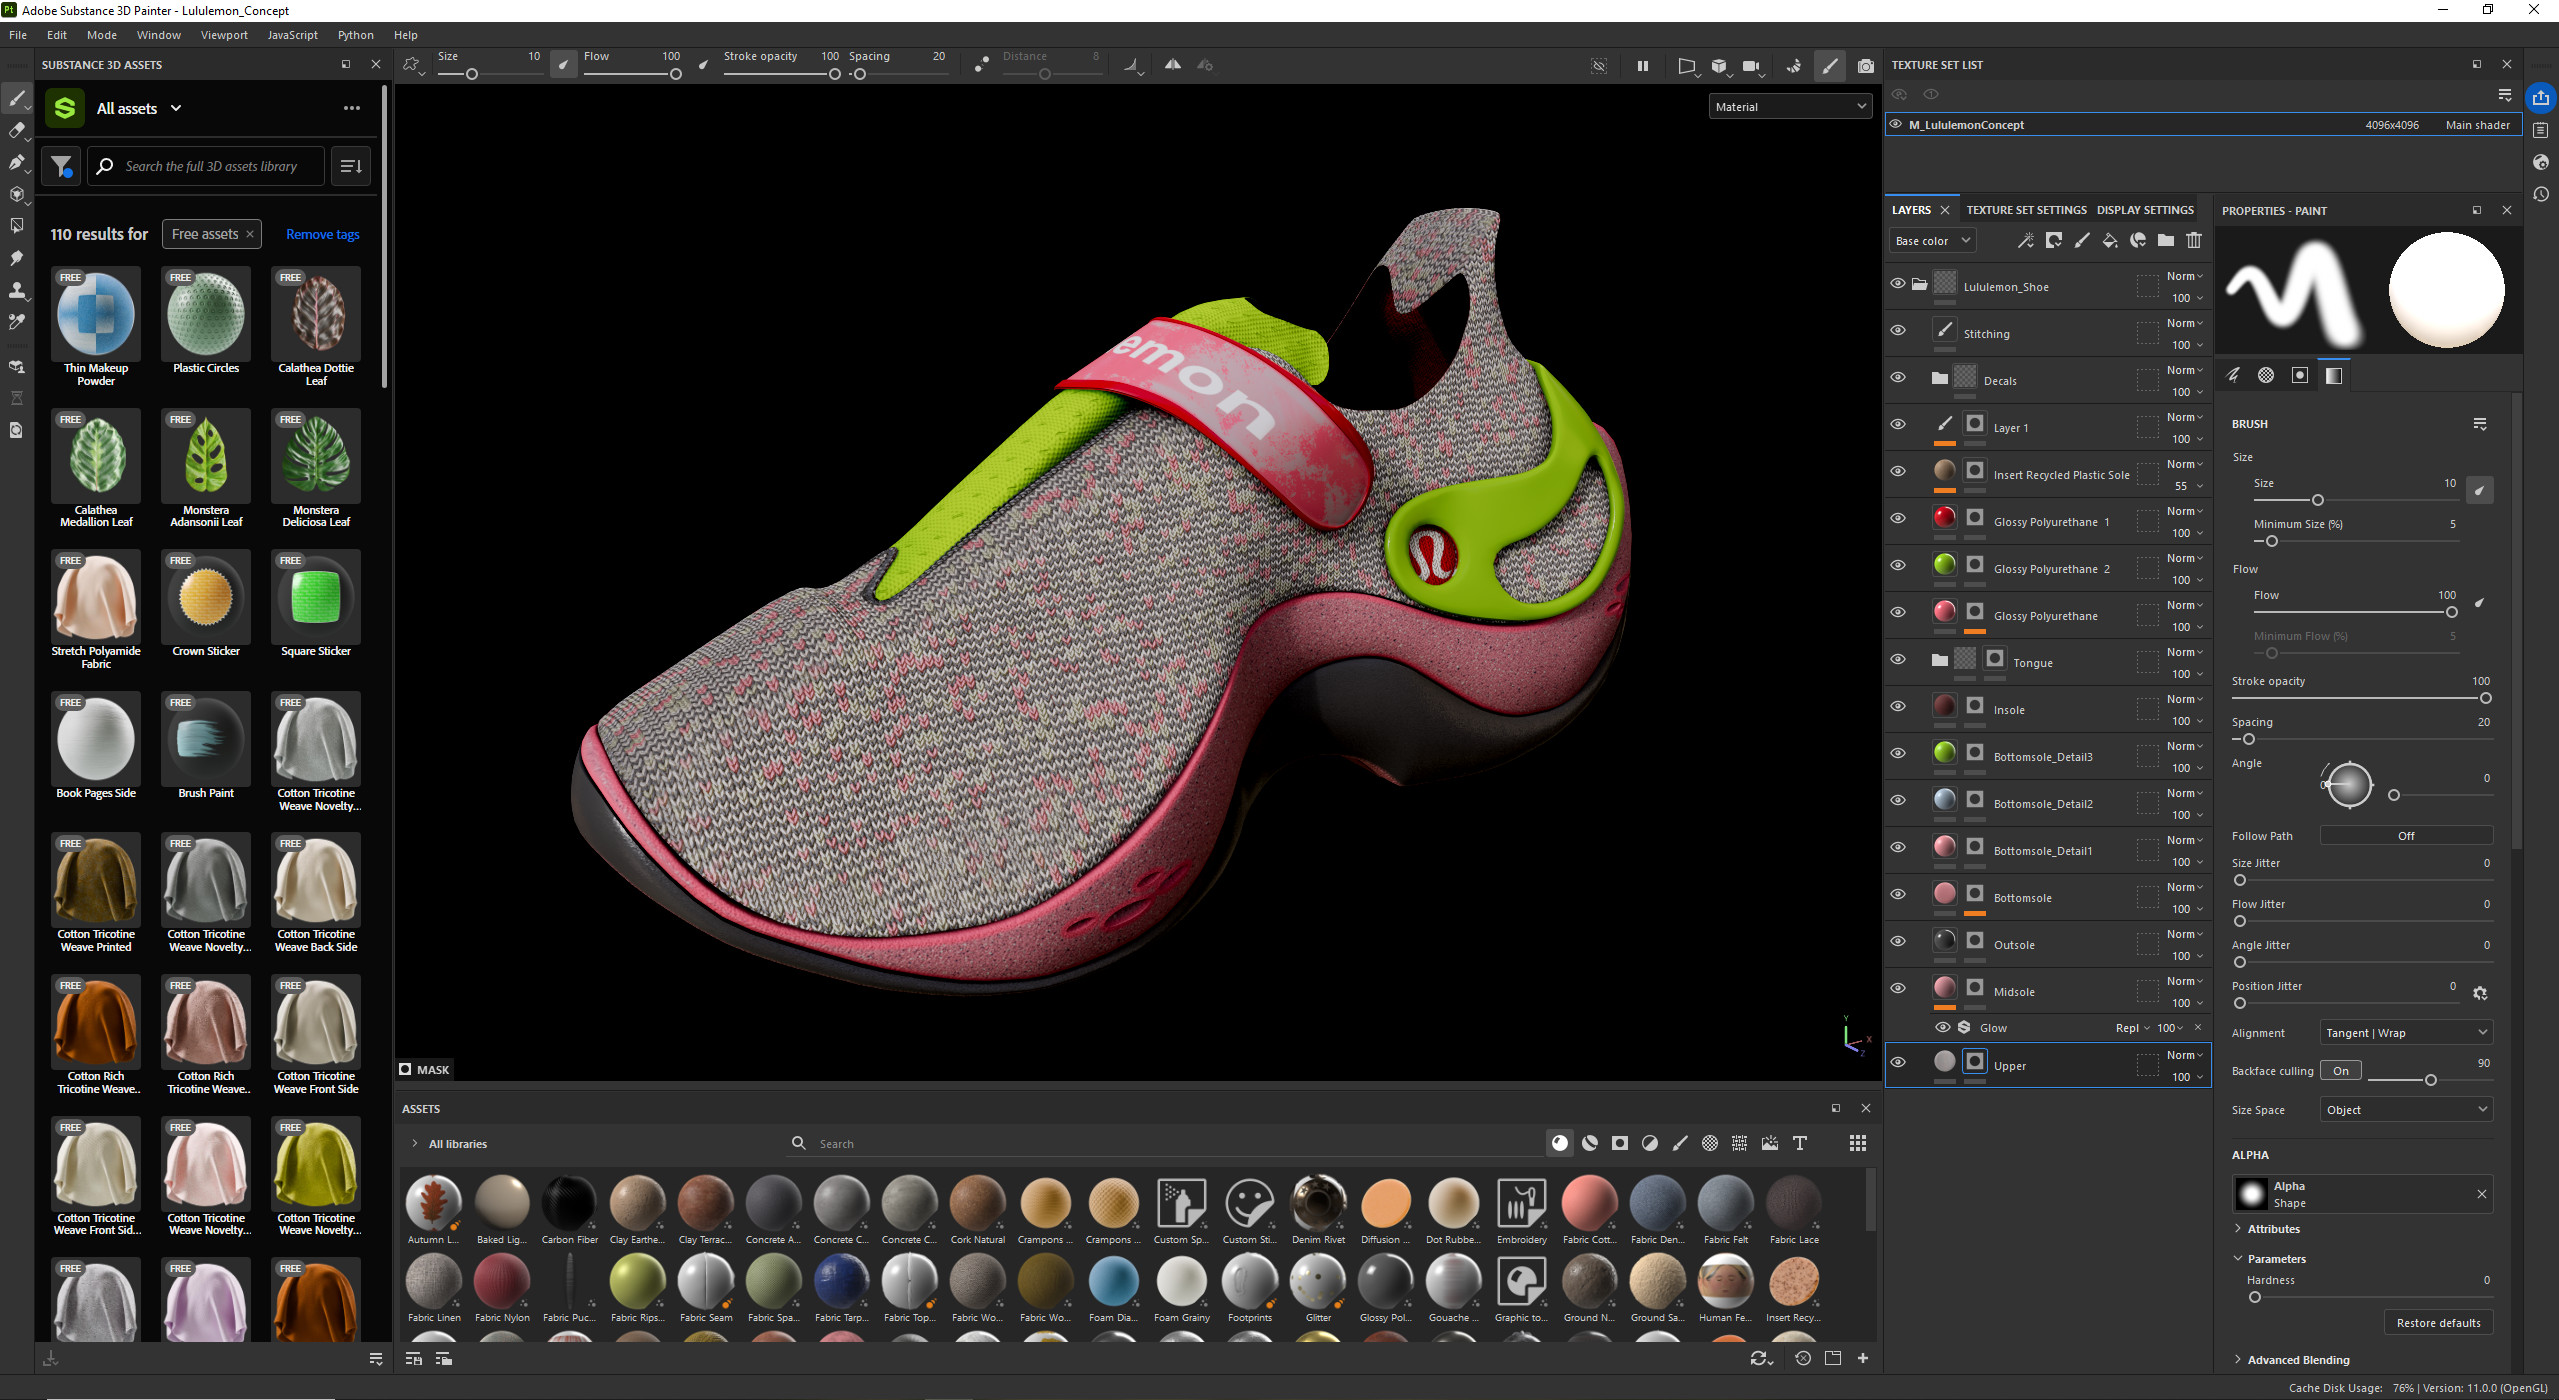2559x1400 pixels.
Task: Add a folder in the Layers toolbar
Action: (x=2165, y=241)
